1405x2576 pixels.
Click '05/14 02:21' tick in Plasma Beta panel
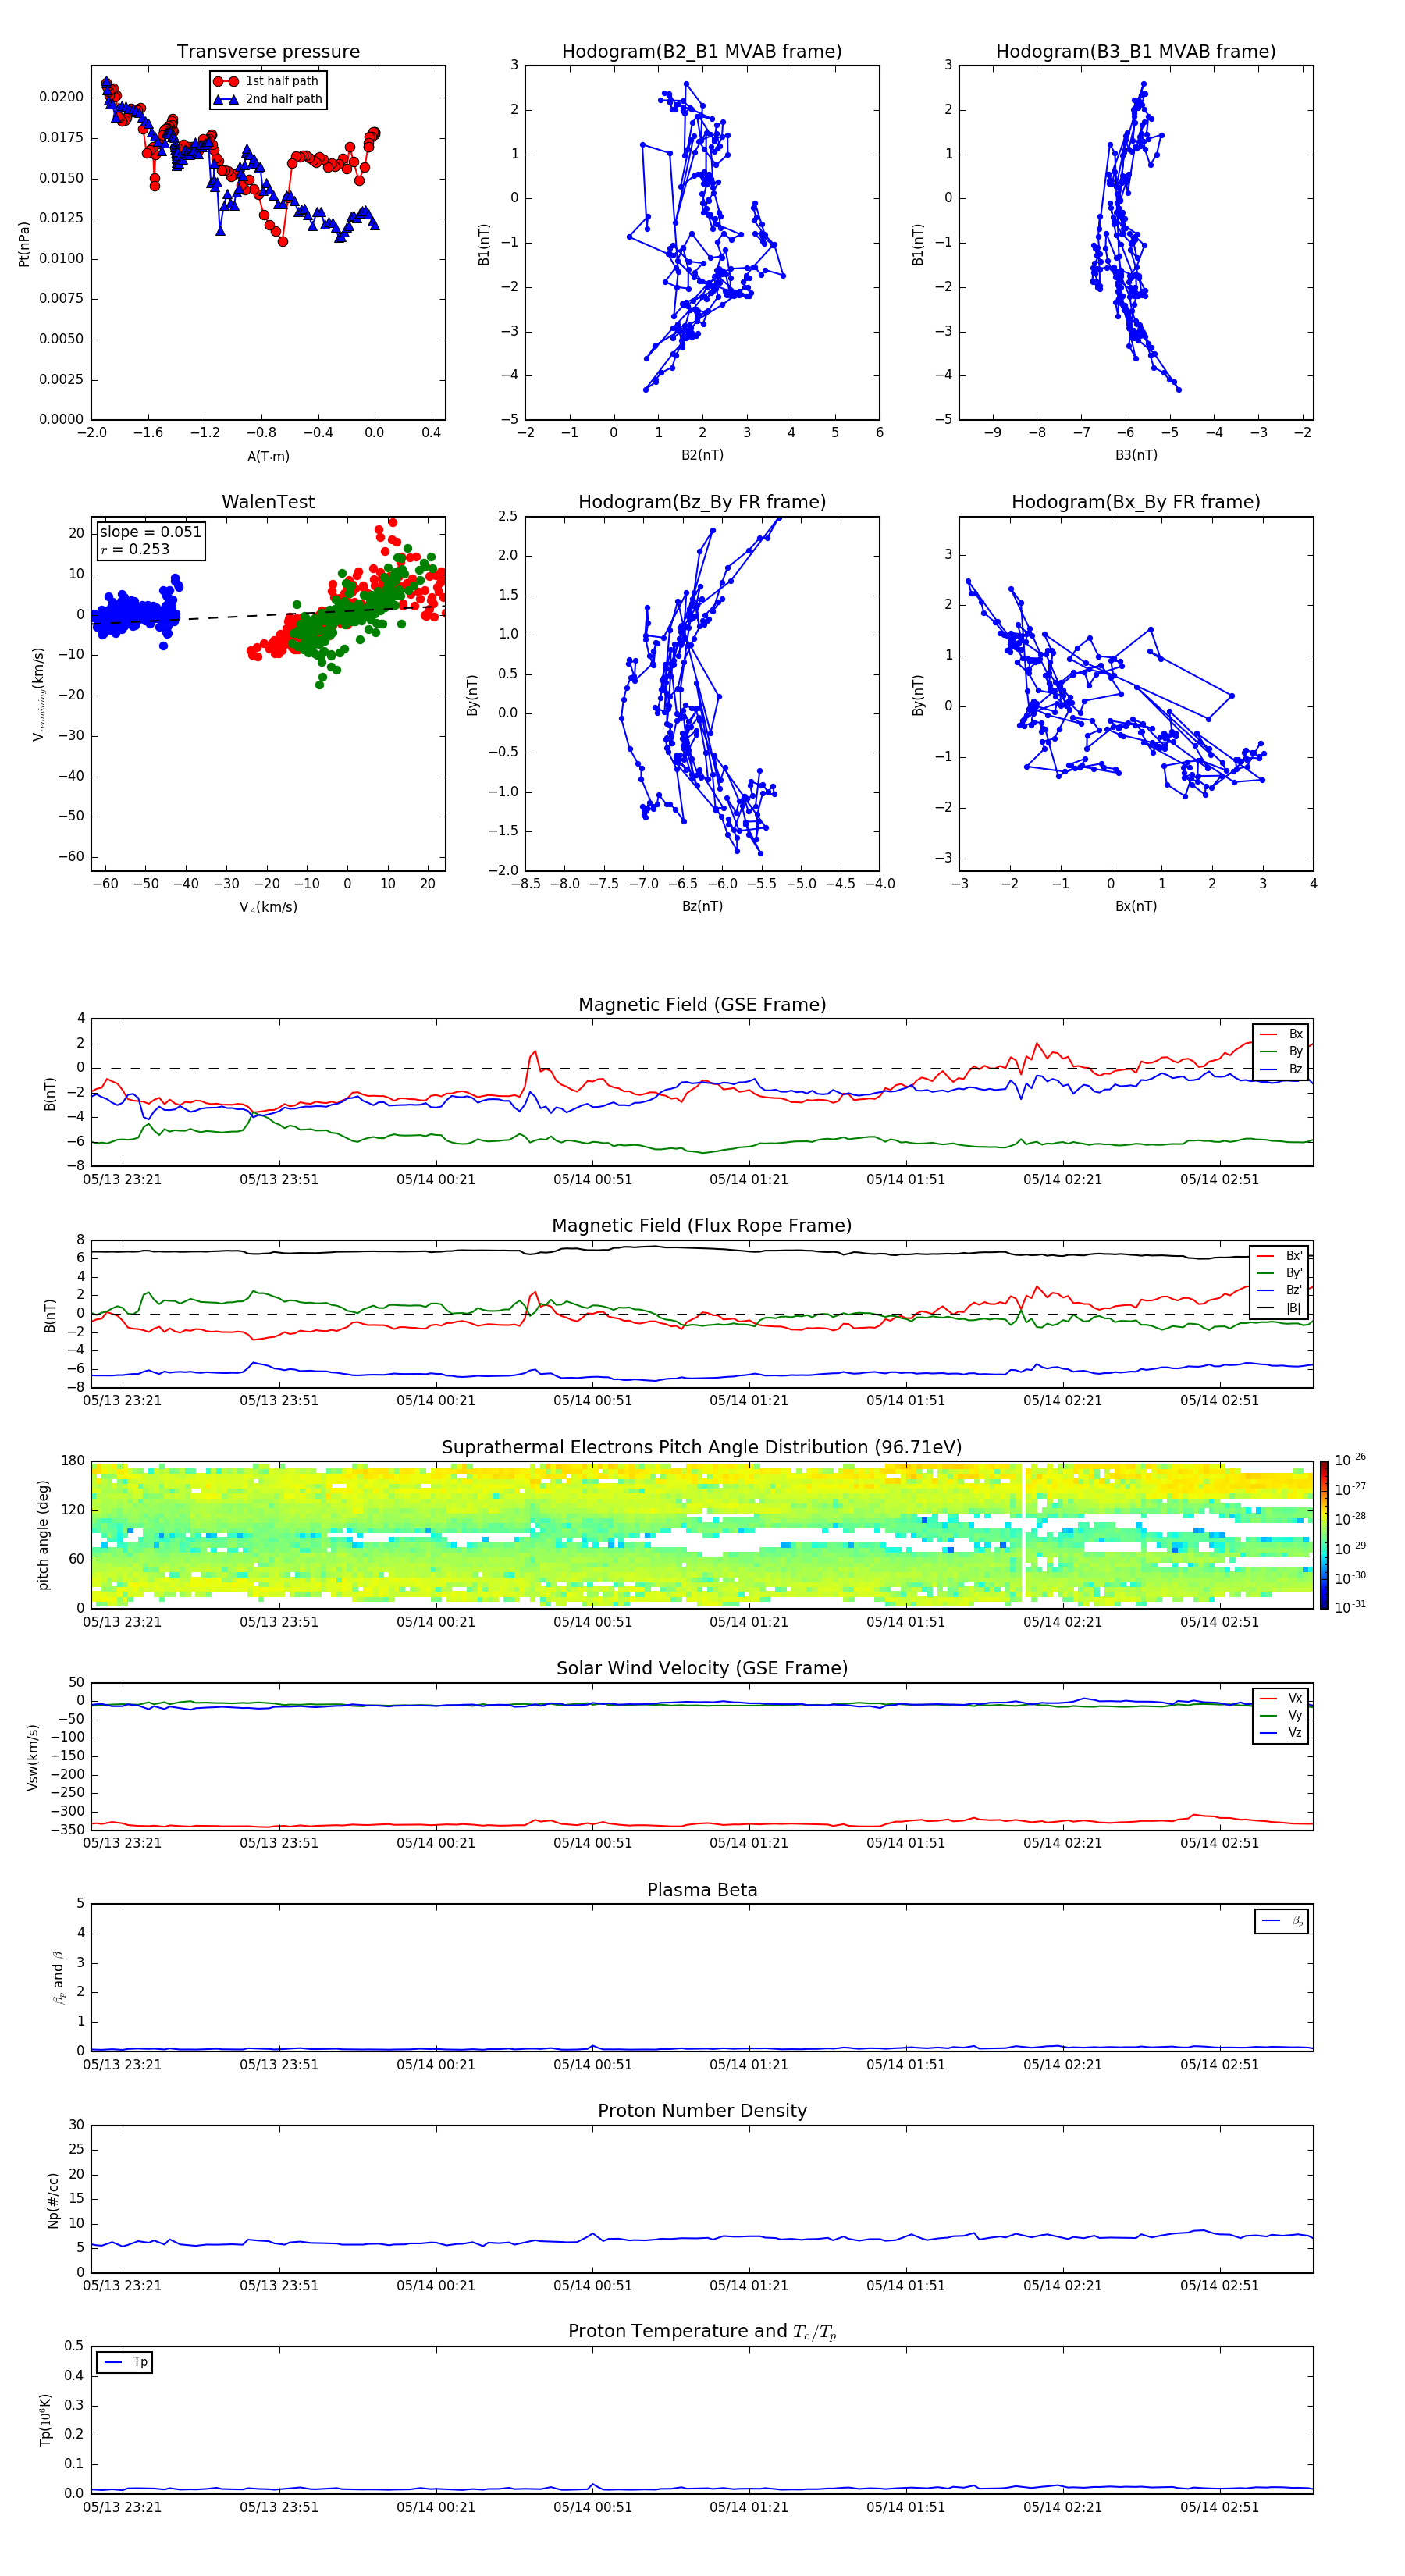pyautogui.click(x=1062, y=2064)
